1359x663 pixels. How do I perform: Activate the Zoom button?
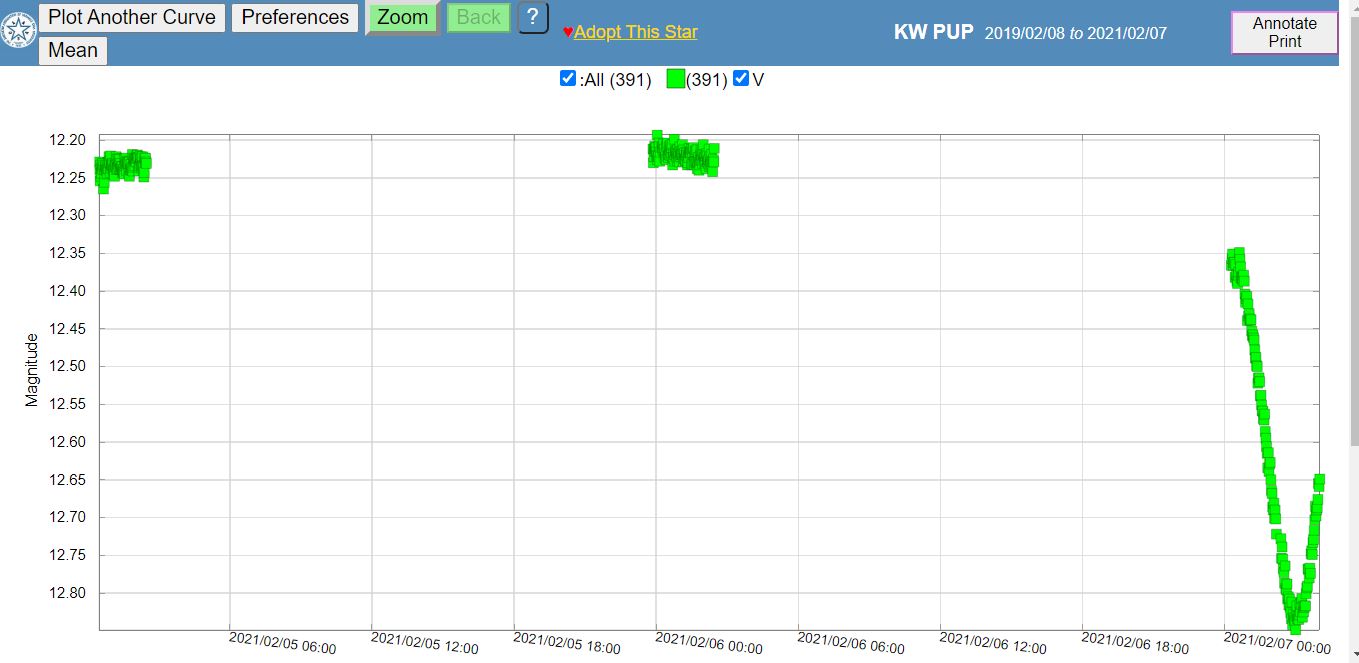click(x=402, y=17)
